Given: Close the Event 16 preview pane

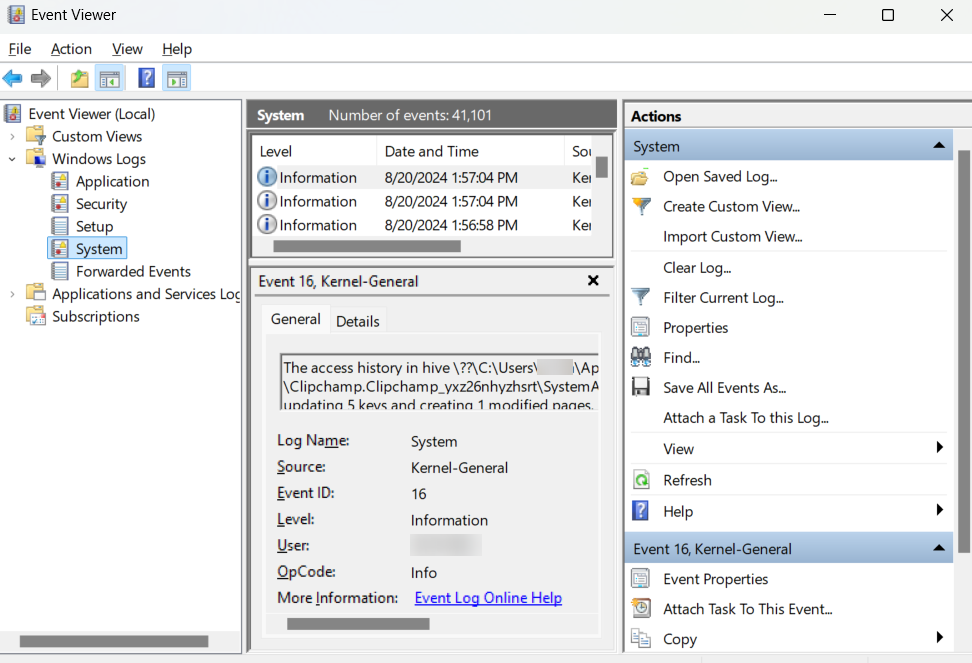Looking at the screenshot, I should coord(593,281).
